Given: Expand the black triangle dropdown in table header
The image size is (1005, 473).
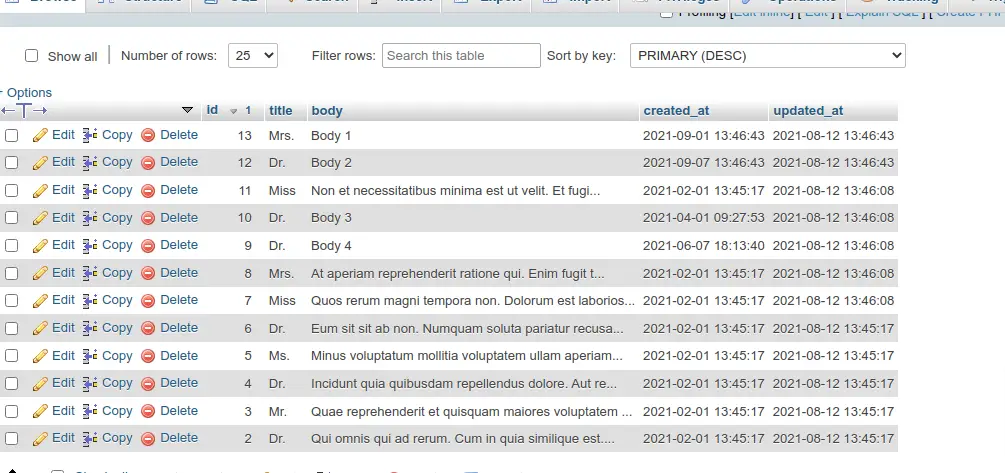Looking at the screenshot, I should click(x=187, y=110).
